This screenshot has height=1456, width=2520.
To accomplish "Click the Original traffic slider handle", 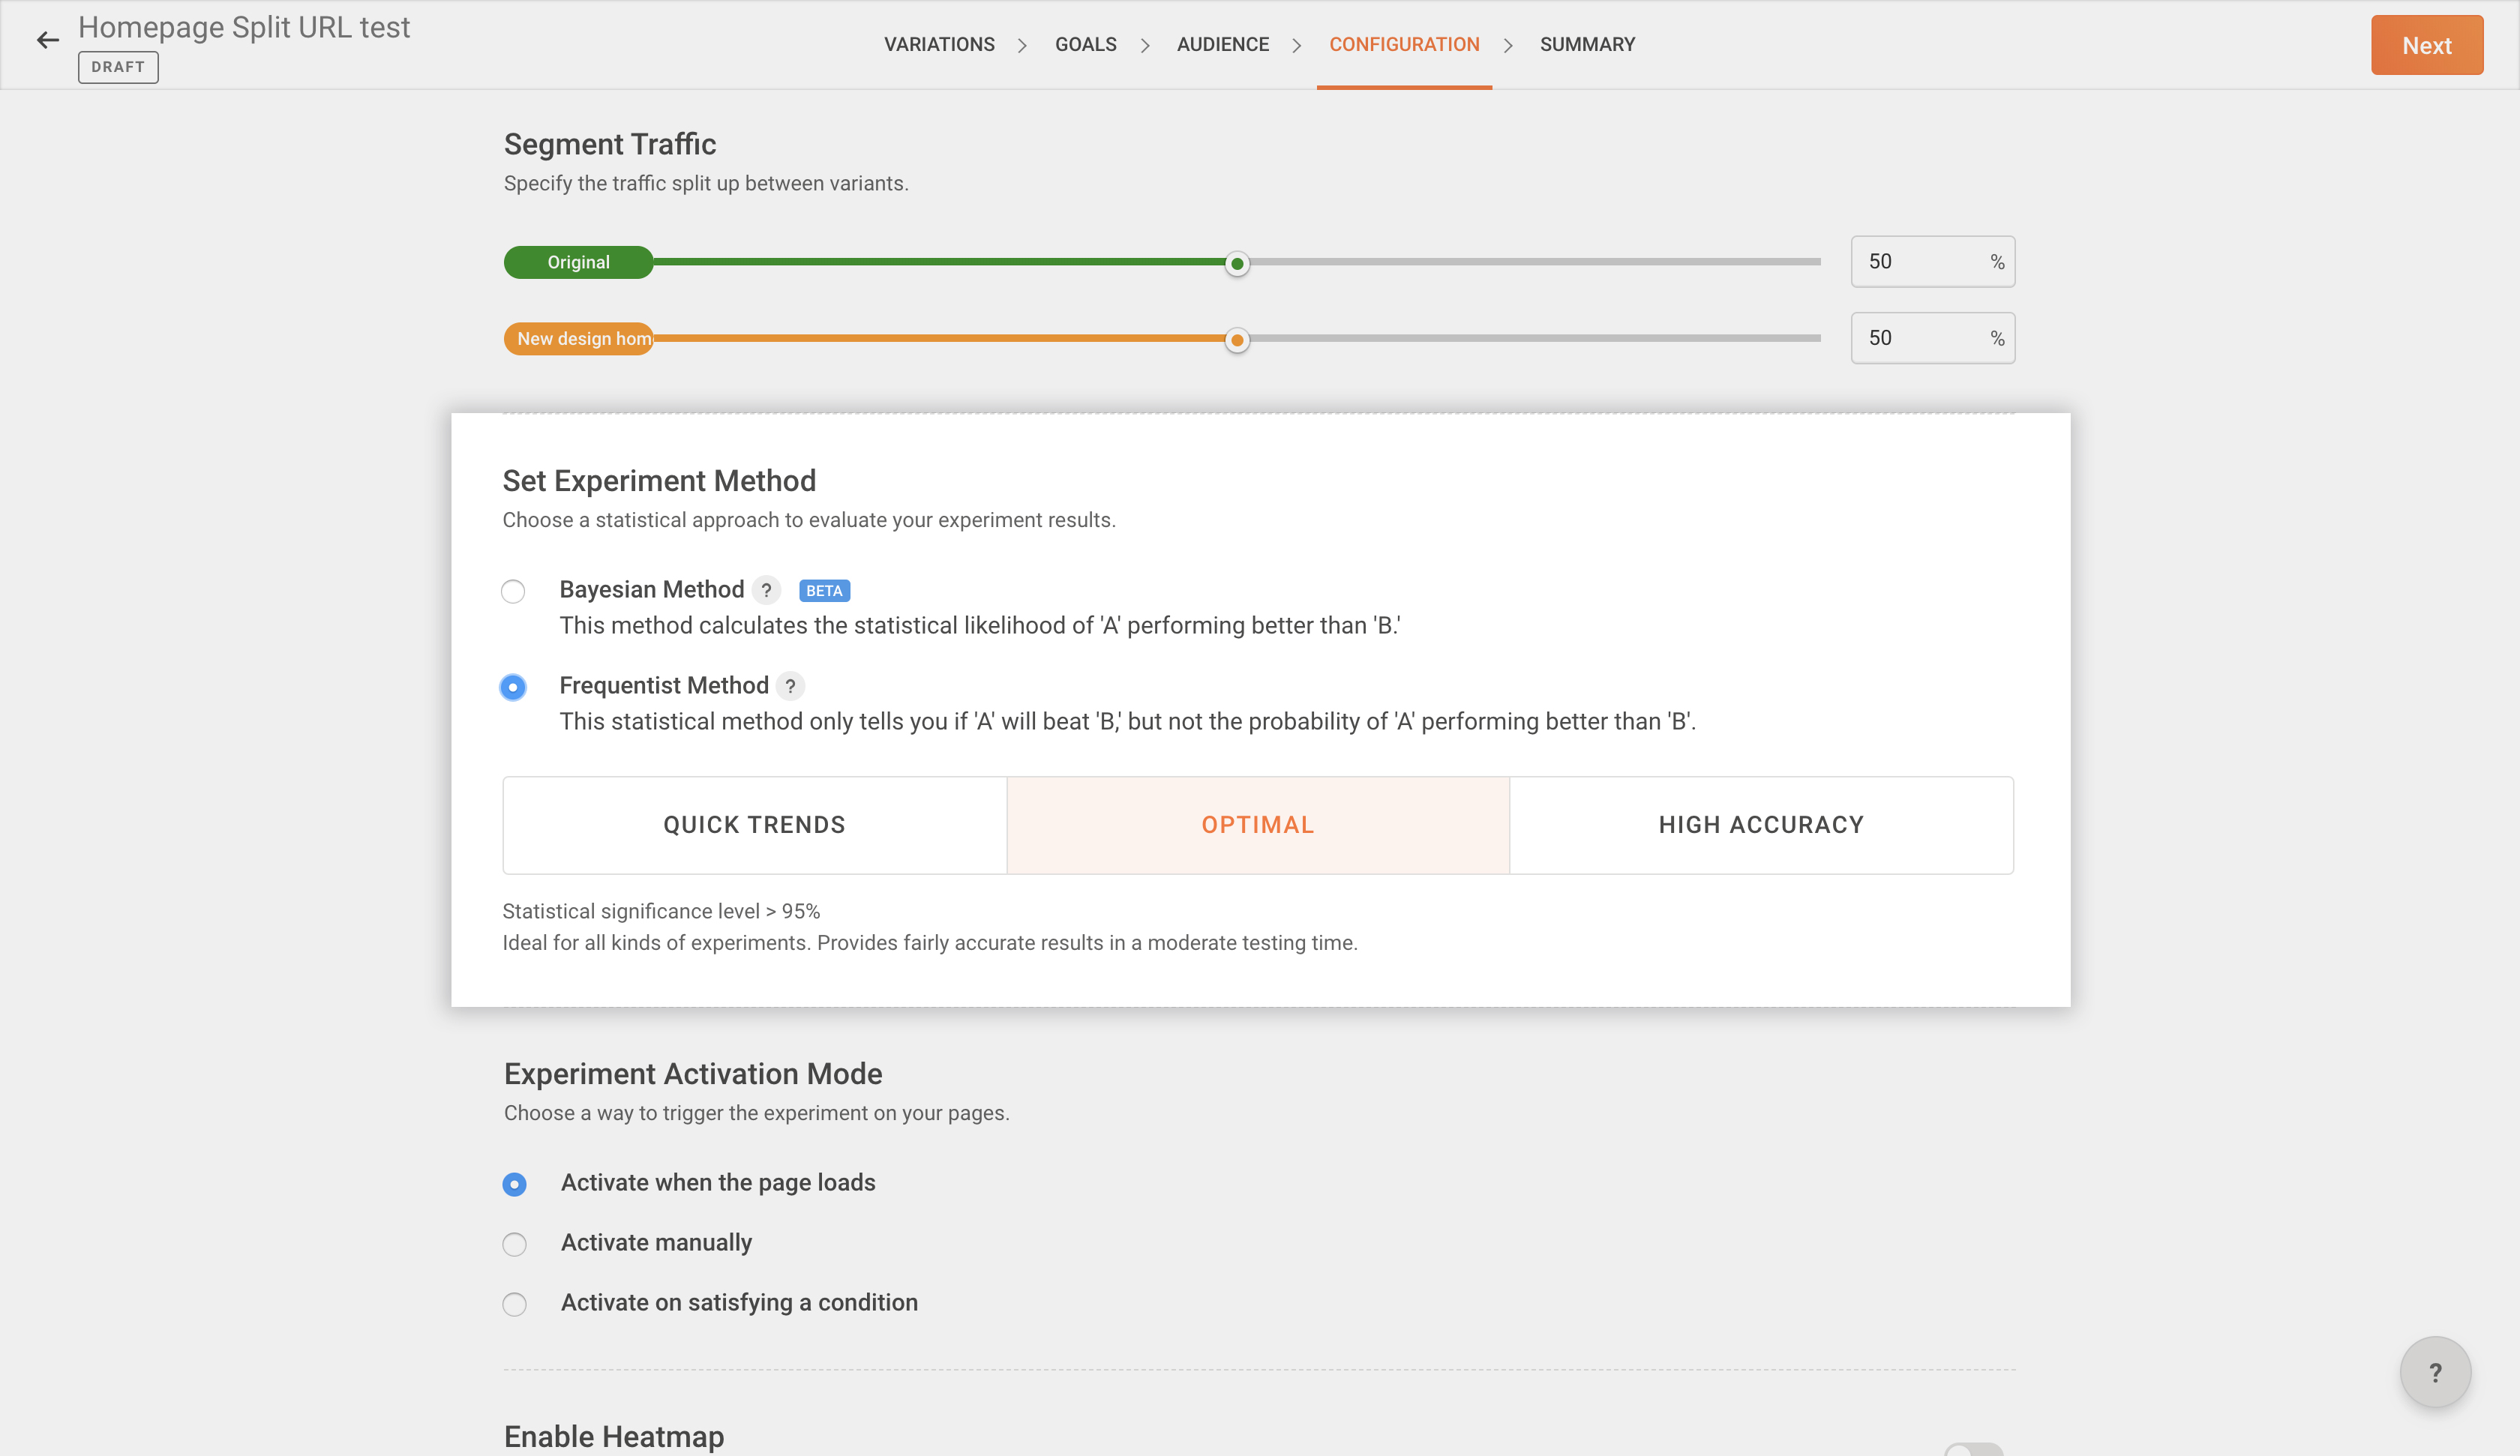I will (1237, 264).
